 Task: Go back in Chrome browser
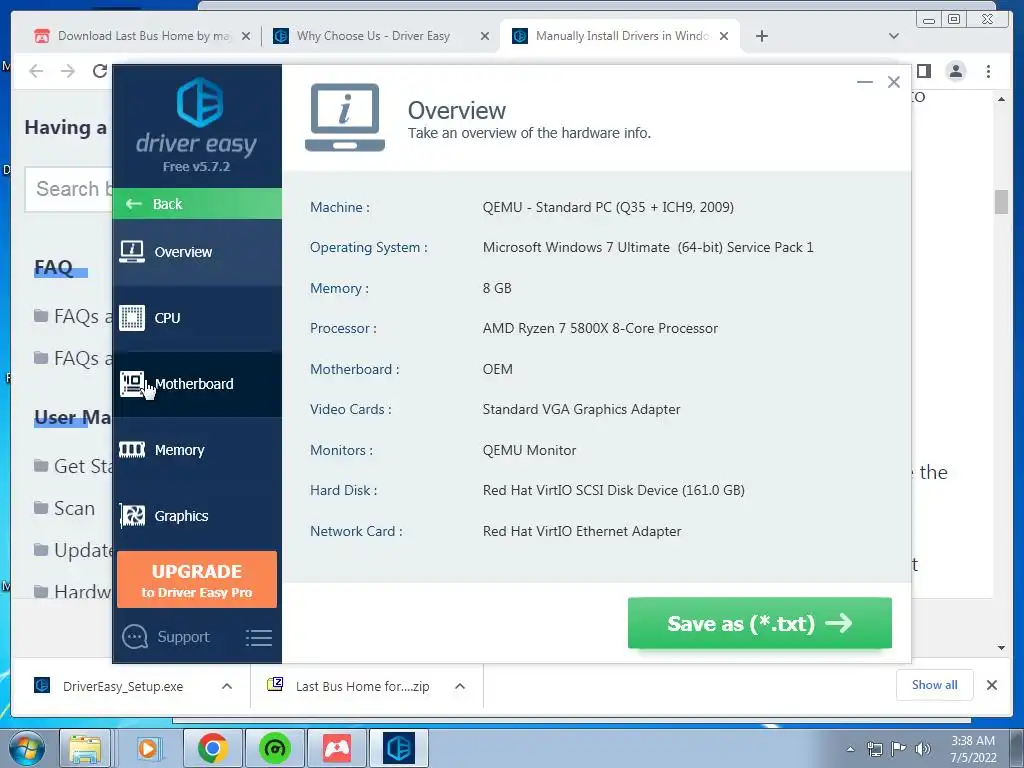(x=37, y=71)
